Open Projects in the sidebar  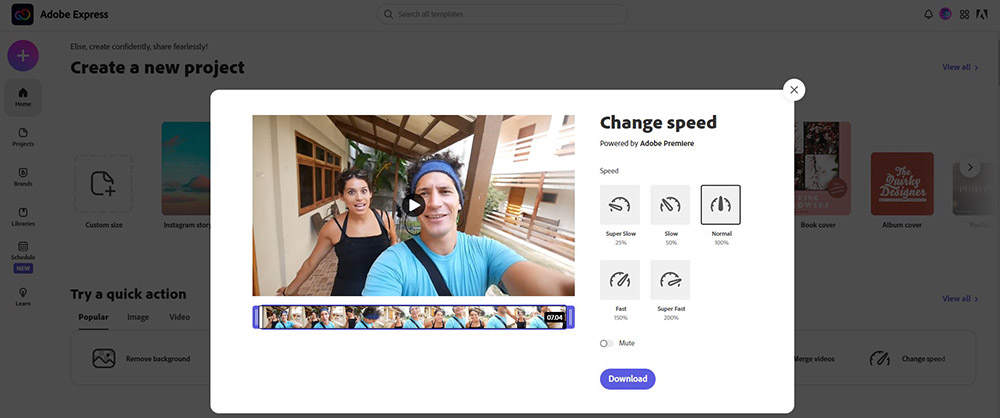23,137
